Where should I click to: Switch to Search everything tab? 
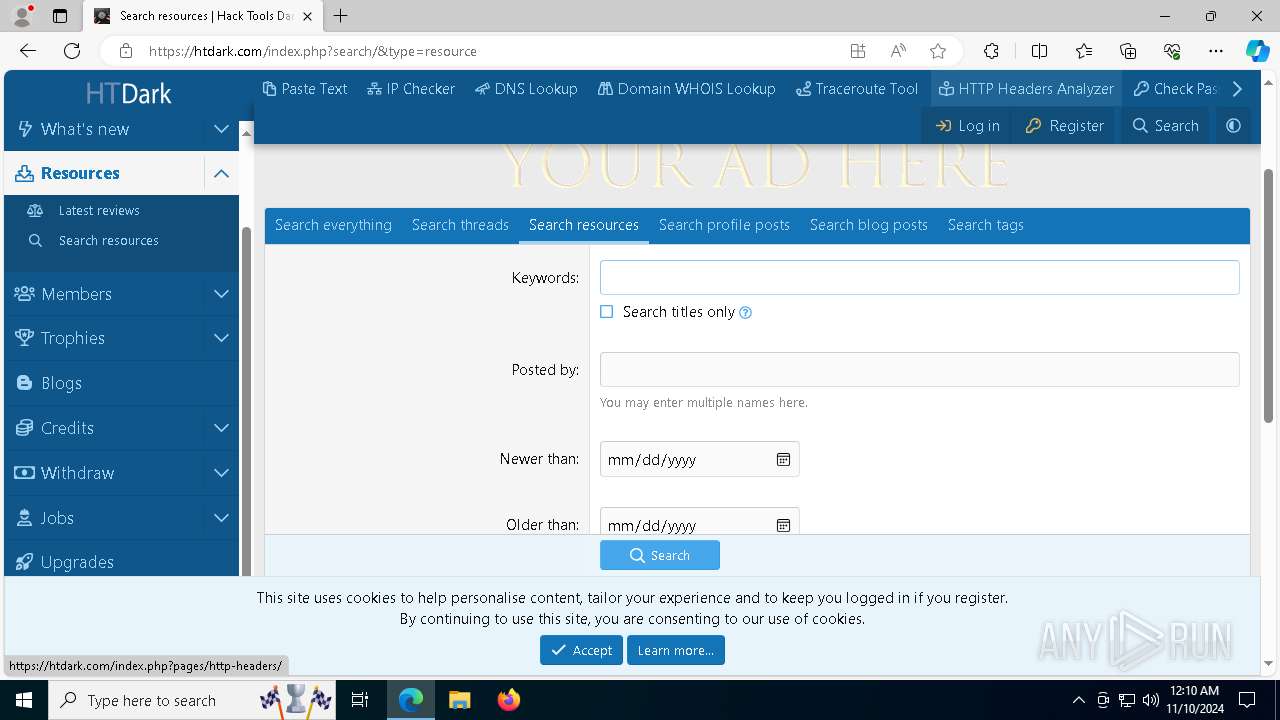coord(333,225)
